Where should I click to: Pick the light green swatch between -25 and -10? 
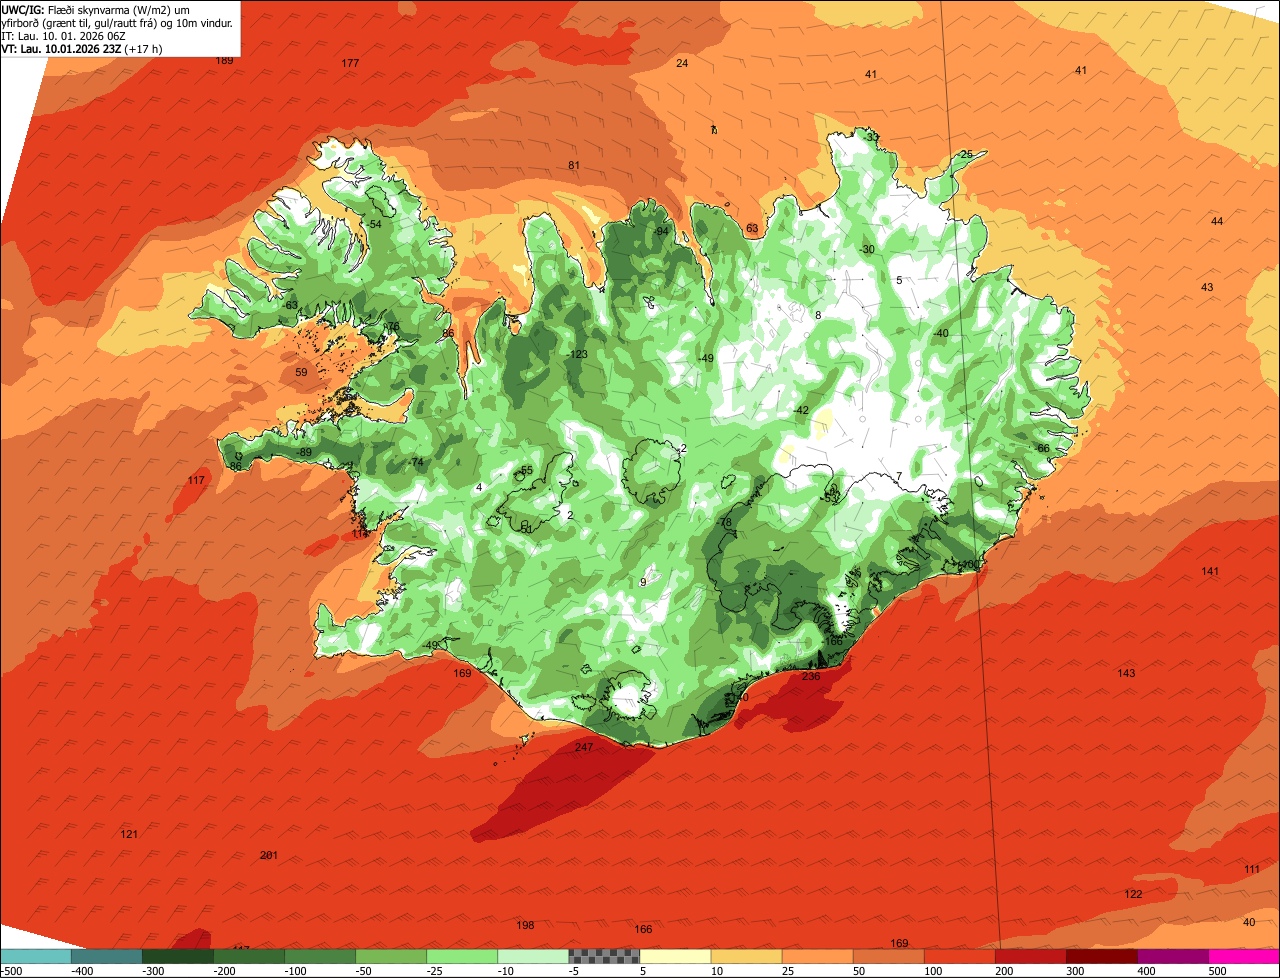point(462,956)
